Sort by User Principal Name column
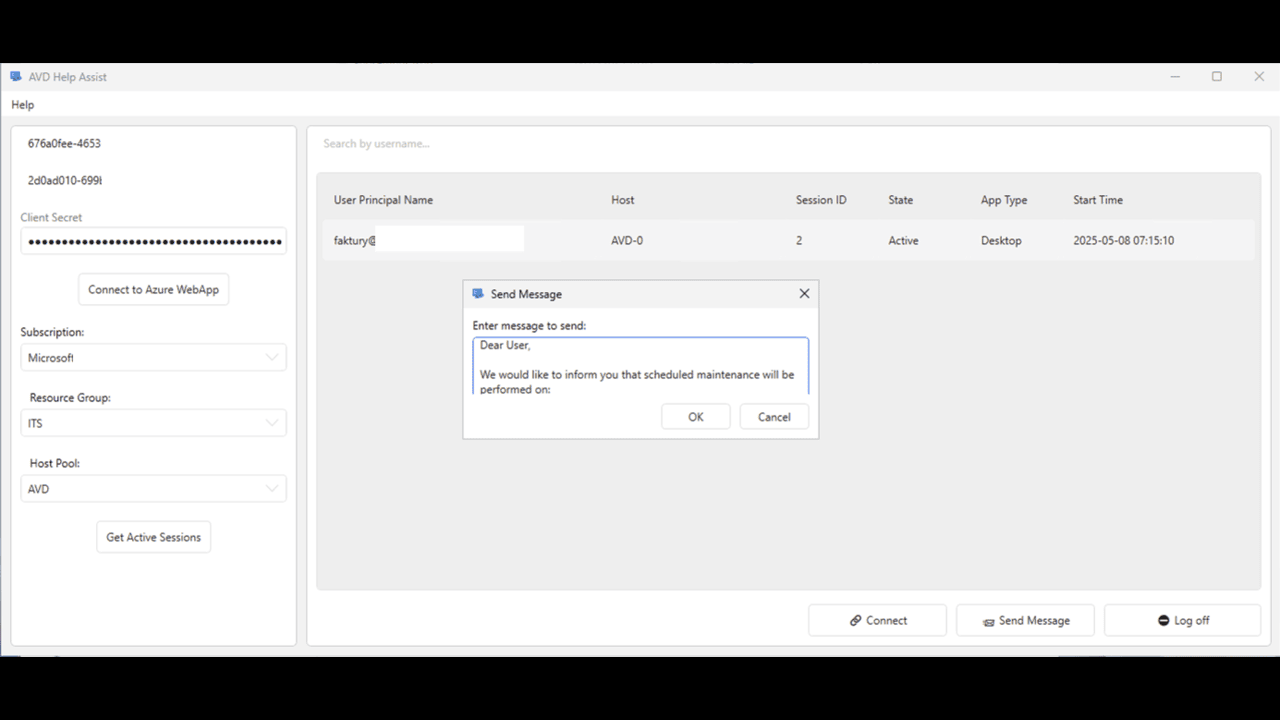This screenshot has height=720, width=1280. pyautogui.click(x=383, y=200)
